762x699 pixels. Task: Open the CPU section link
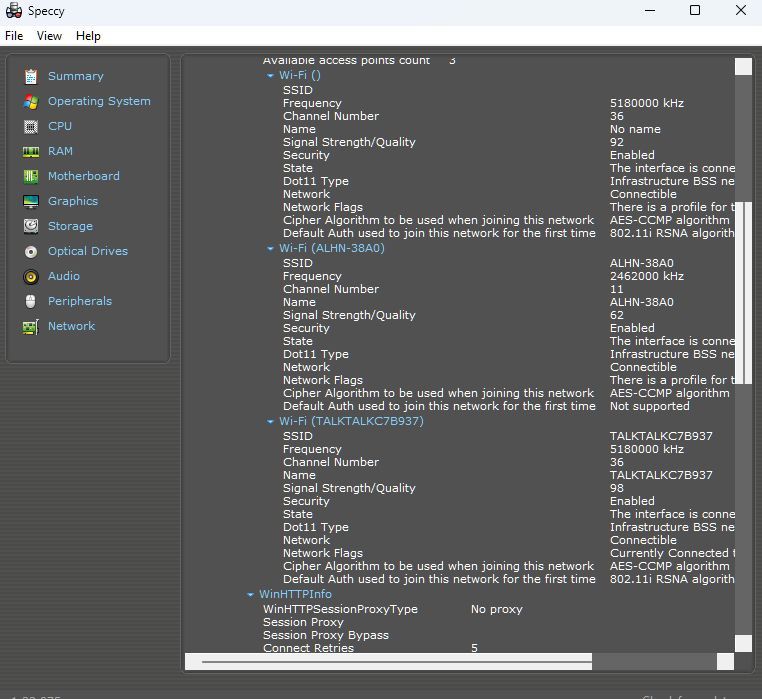click(60, 126)
